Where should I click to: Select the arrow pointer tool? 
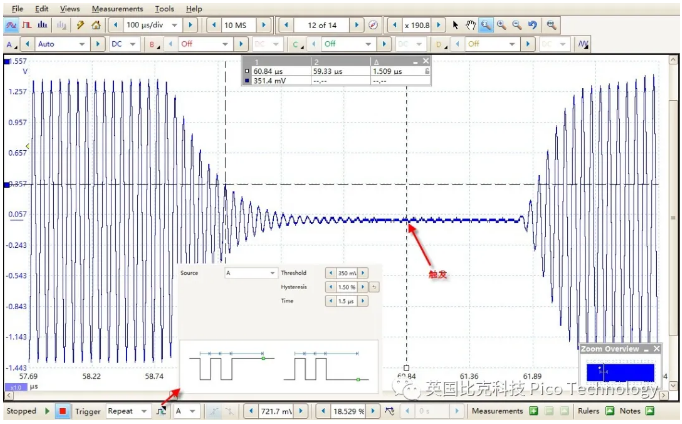[455, 24]
